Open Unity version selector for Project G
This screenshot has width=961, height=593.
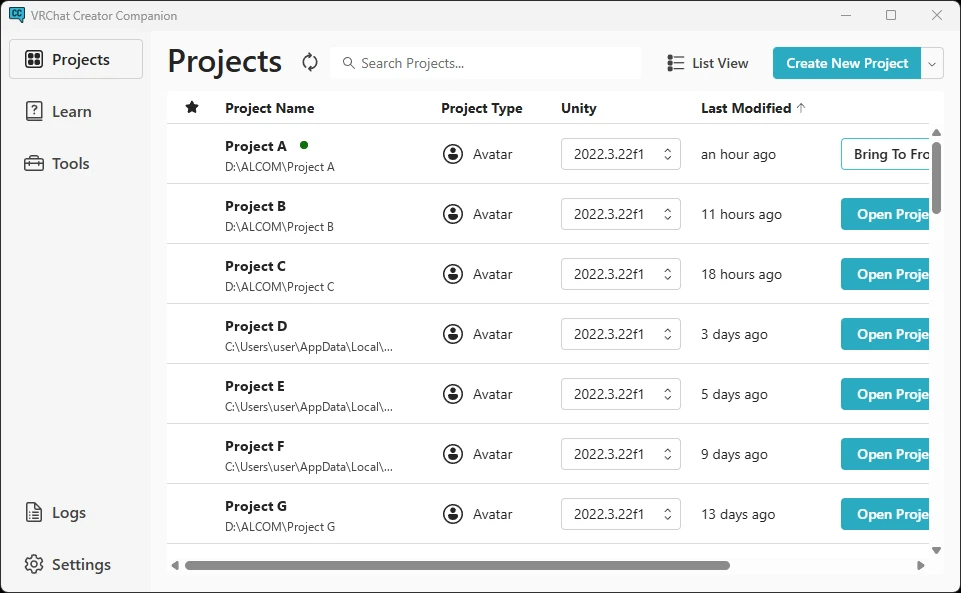coord(621,515)
